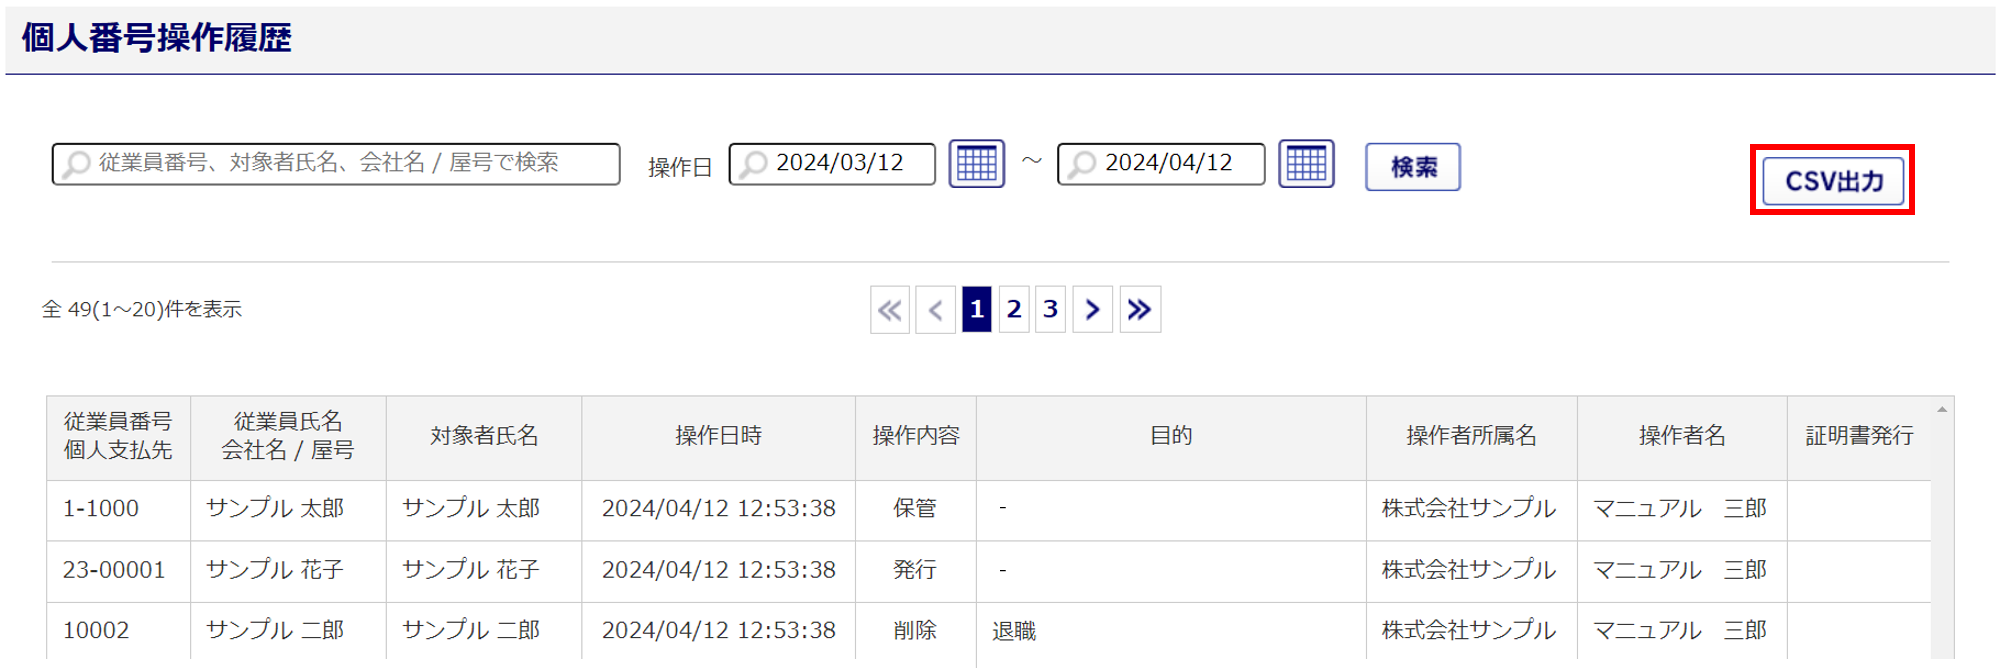Select page 1 in pagination
This screenshot has width=2000, height=668.
[x=977, y=310]
